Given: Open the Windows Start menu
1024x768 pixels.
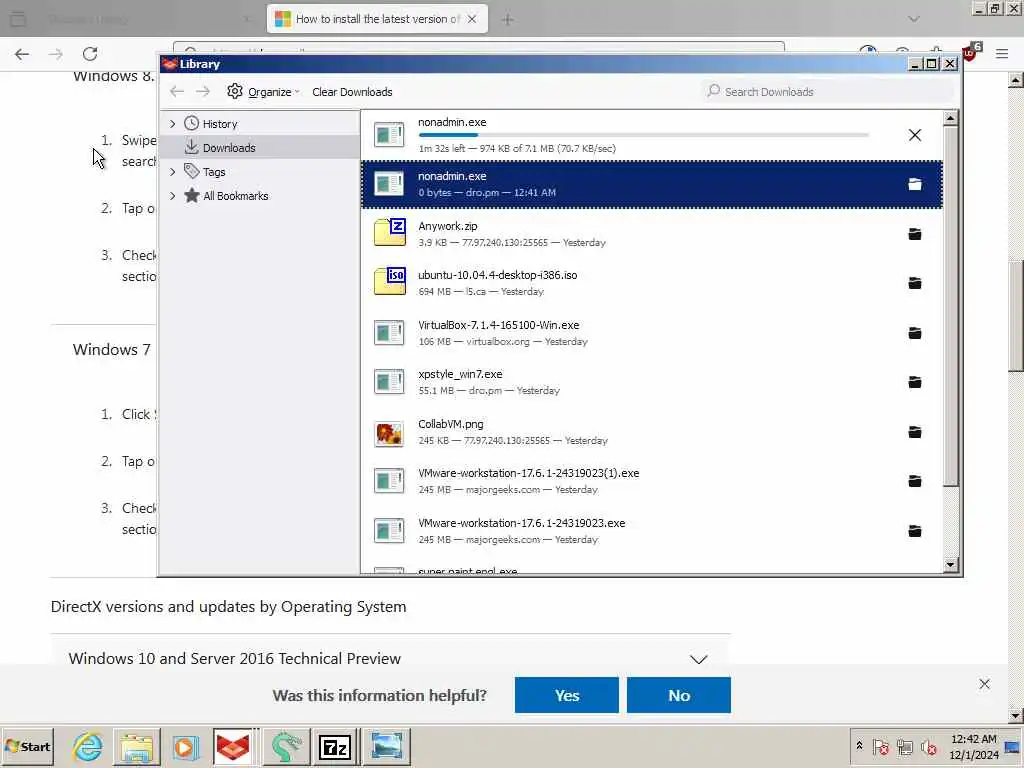Looking at the screenshot, I should pyautogui.click(x=27, y=746).
